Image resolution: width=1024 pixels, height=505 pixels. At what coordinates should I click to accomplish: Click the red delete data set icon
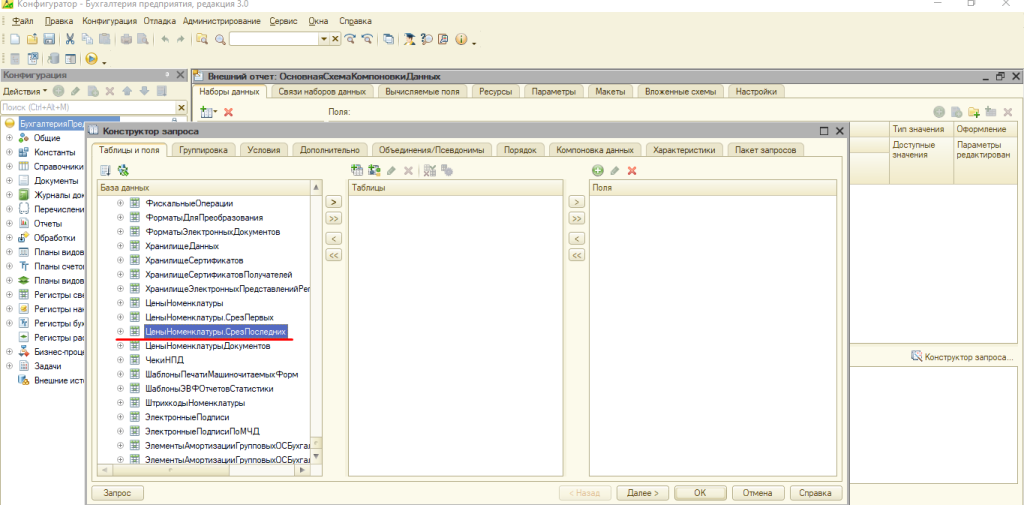[228, 112]
